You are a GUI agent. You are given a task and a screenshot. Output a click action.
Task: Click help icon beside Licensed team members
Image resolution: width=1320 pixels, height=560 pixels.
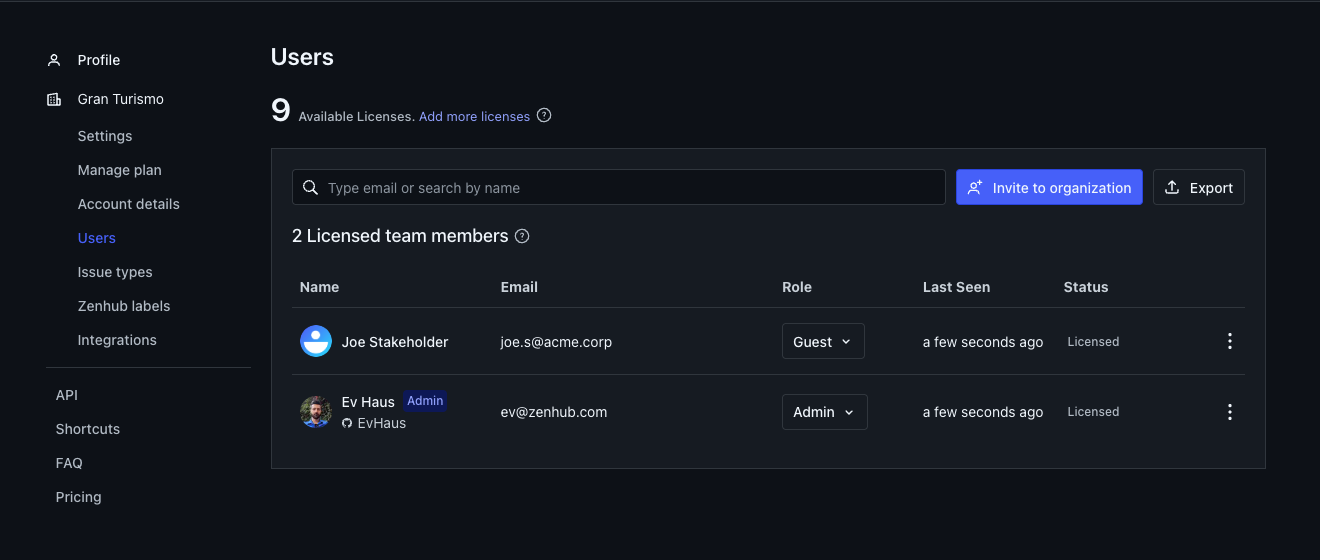pos(522,236)
